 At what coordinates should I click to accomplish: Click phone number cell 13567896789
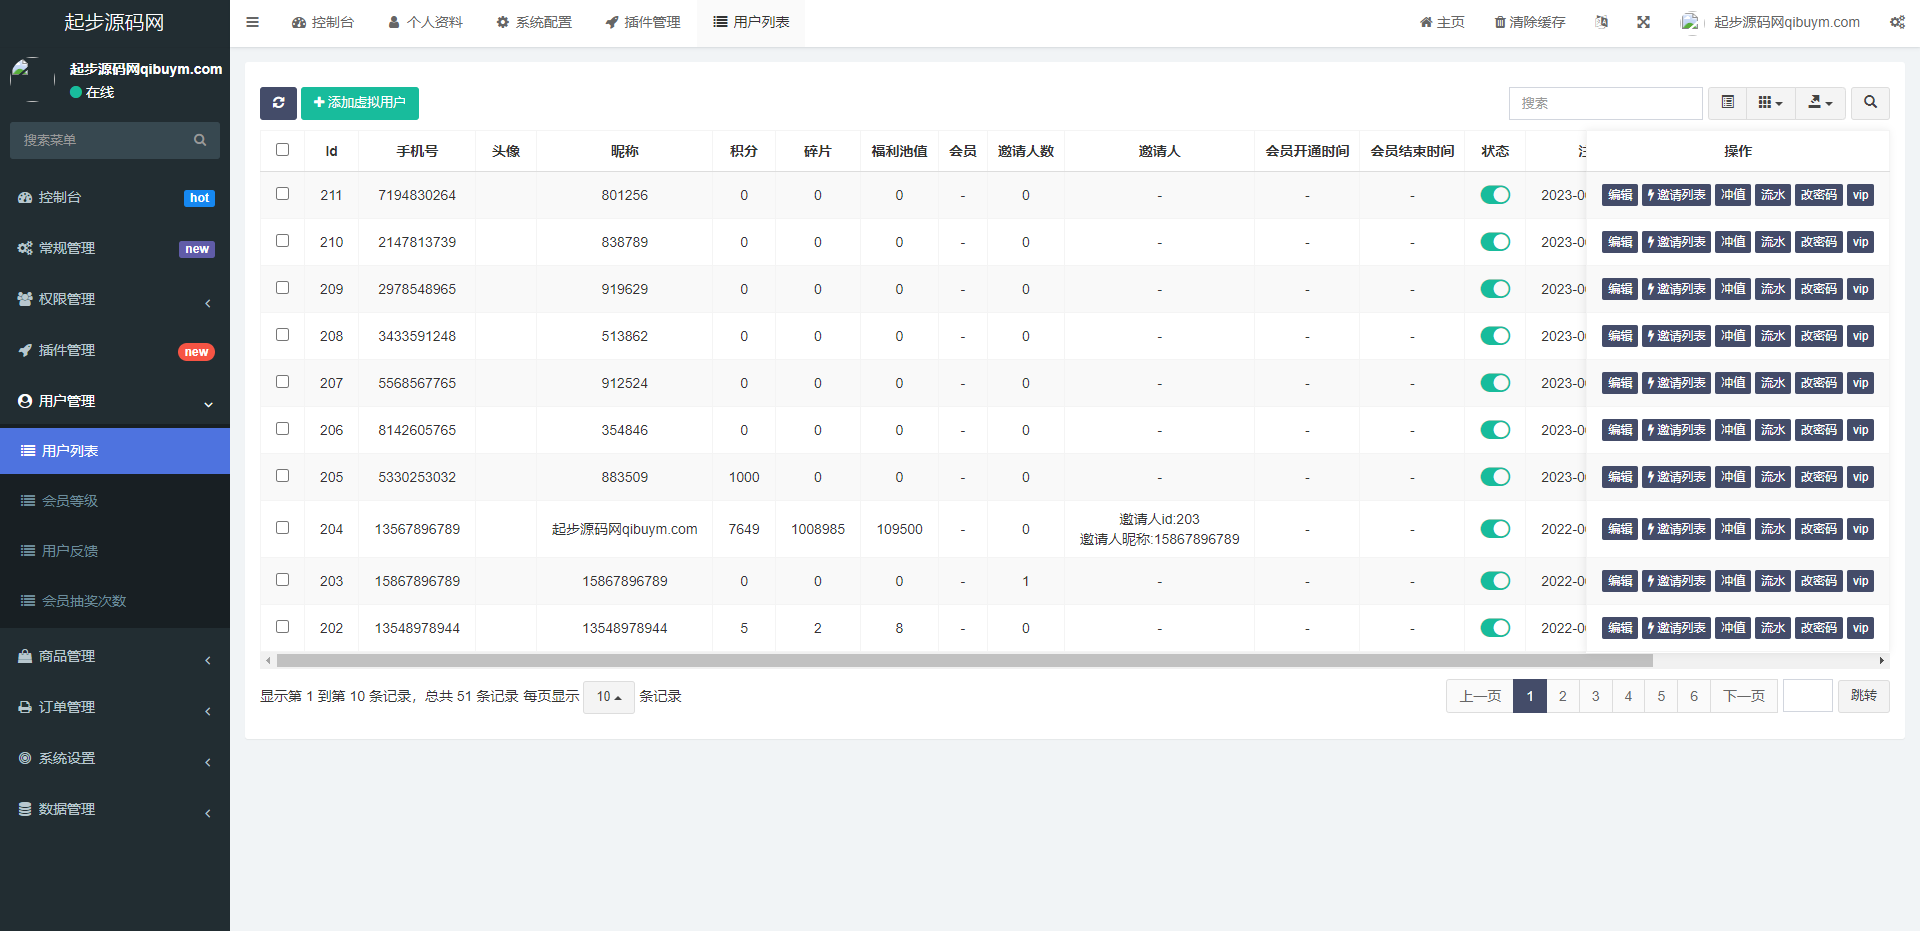tap(417, 529)
